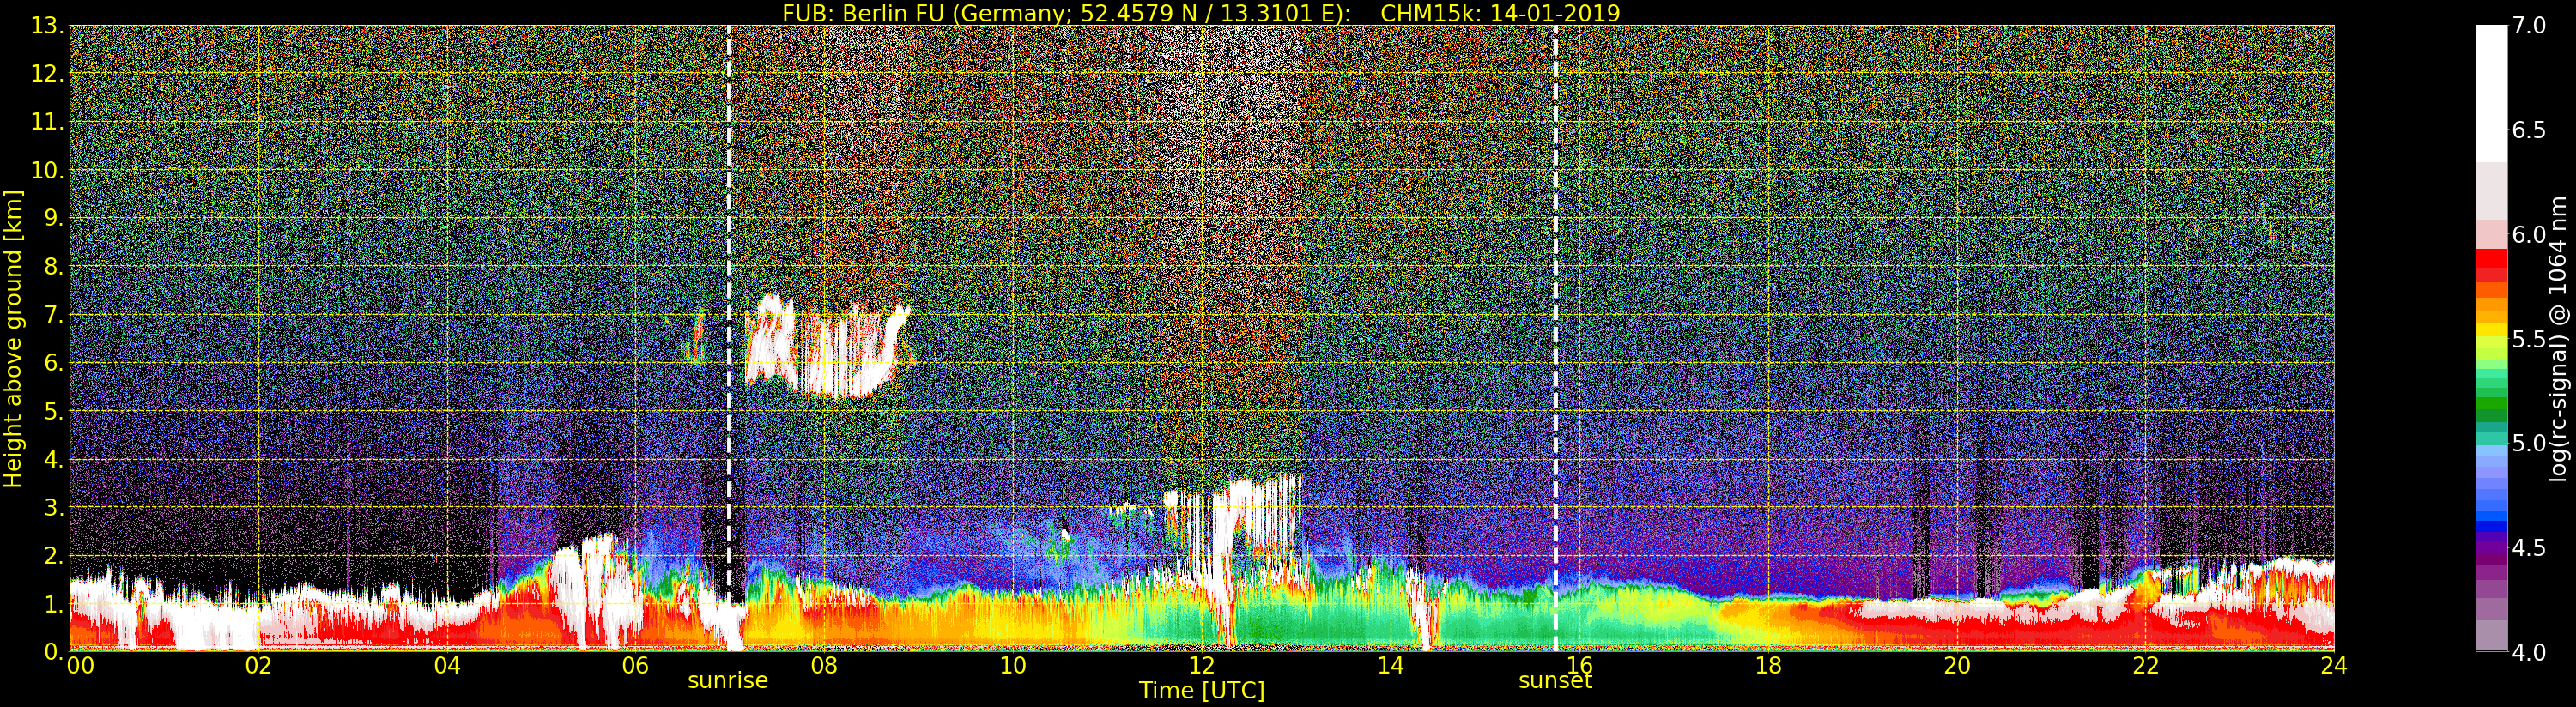Click the 'sunrise' label below the time axis
The height and width of the screenshot is (707, 2576).
pos(728,681)
